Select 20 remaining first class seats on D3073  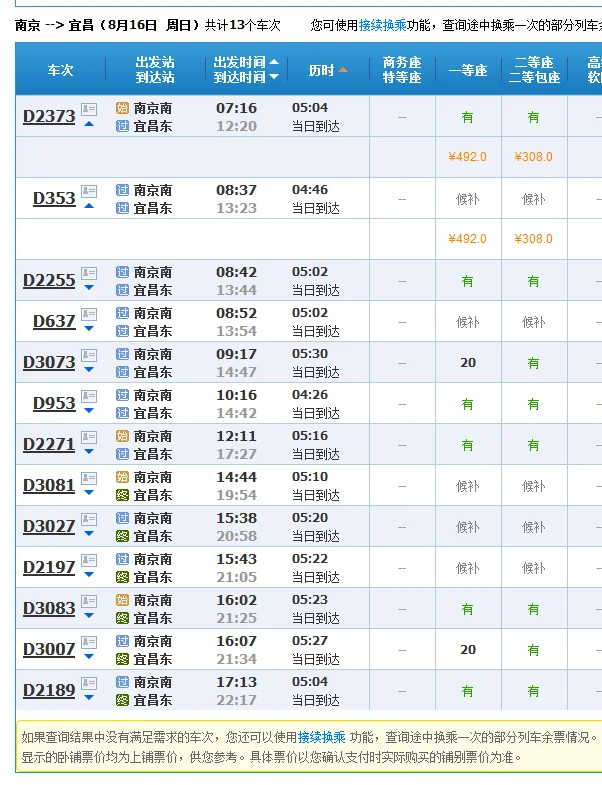coord(468,362)
